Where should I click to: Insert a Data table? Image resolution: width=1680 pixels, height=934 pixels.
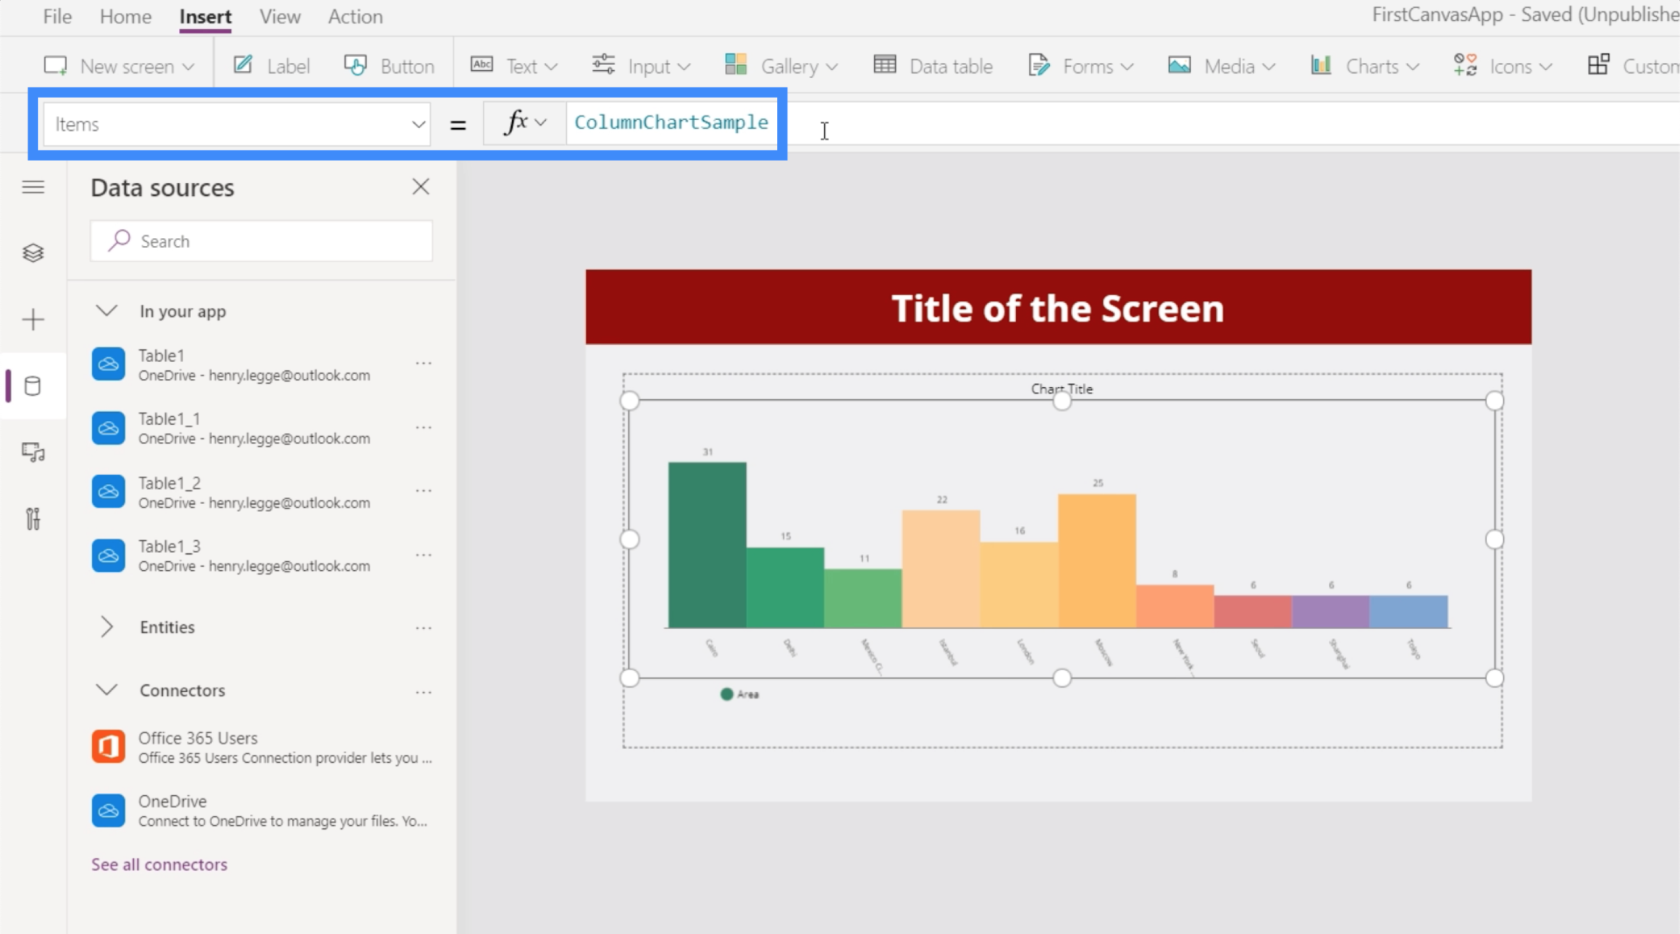click(x=933, y=66)
